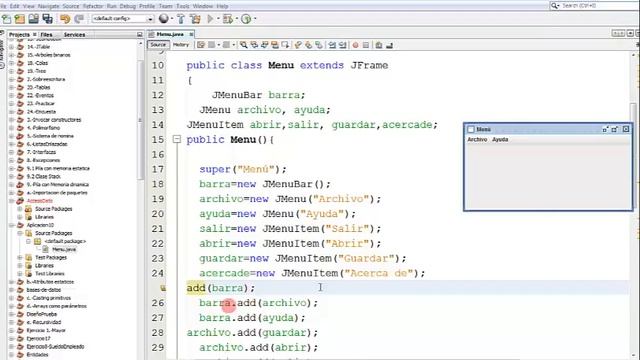
Task: Click the Undo toolbar icon
Action: (x=65, y=19)
